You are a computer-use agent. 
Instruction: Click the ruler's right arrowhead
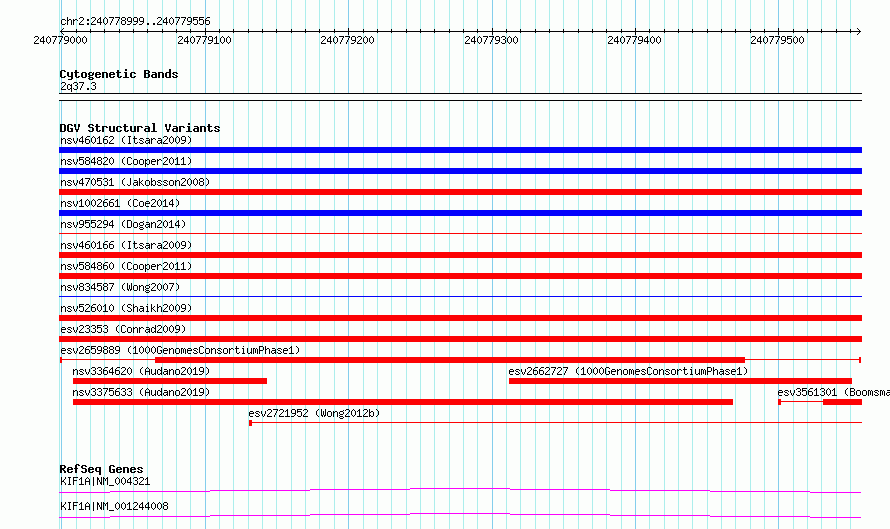tap(859, 31)
